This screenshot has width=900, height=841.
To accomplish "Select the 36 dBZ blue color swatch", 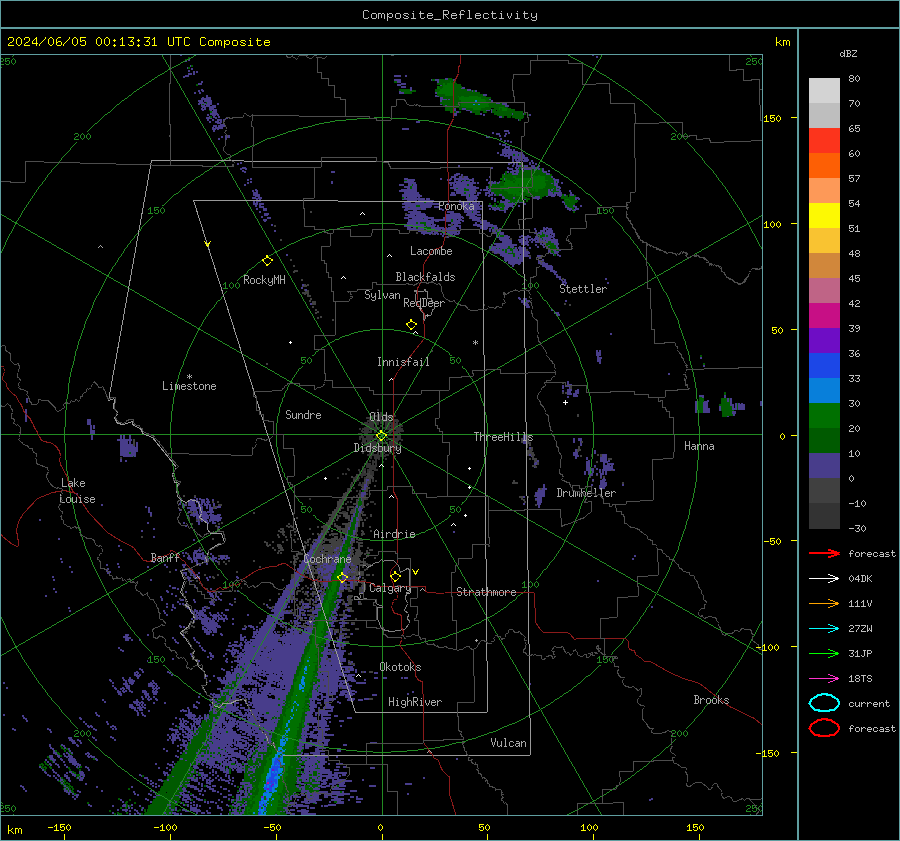I will [x=824, y=365].
